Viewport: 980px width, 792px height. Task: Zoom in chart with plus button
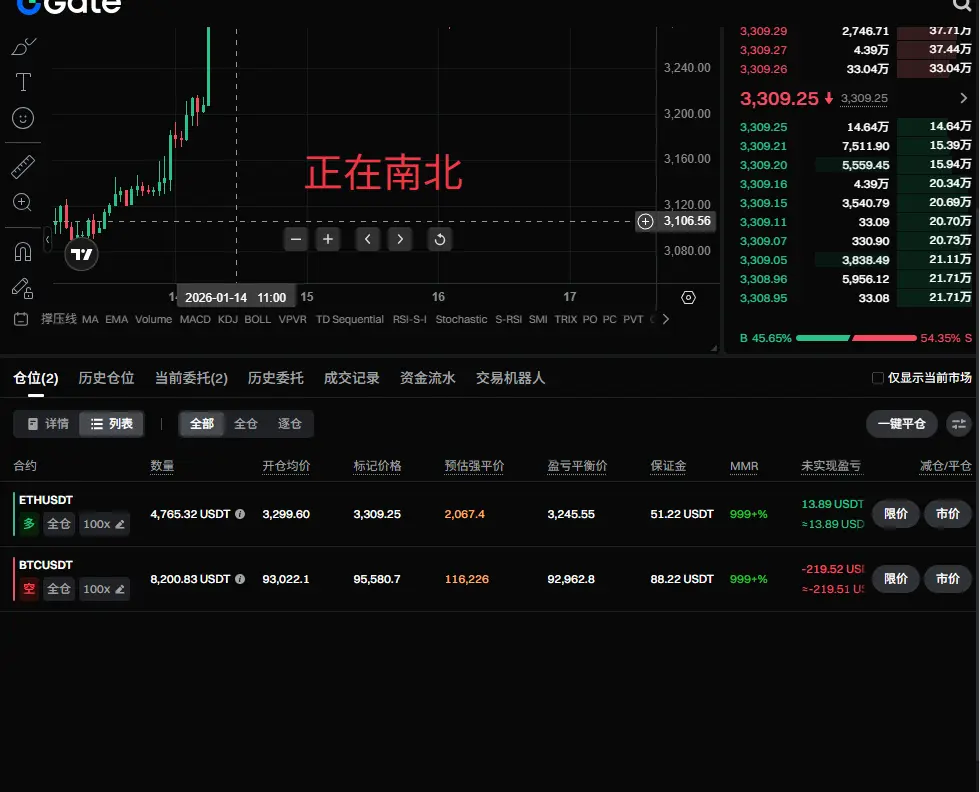point(328,239)
